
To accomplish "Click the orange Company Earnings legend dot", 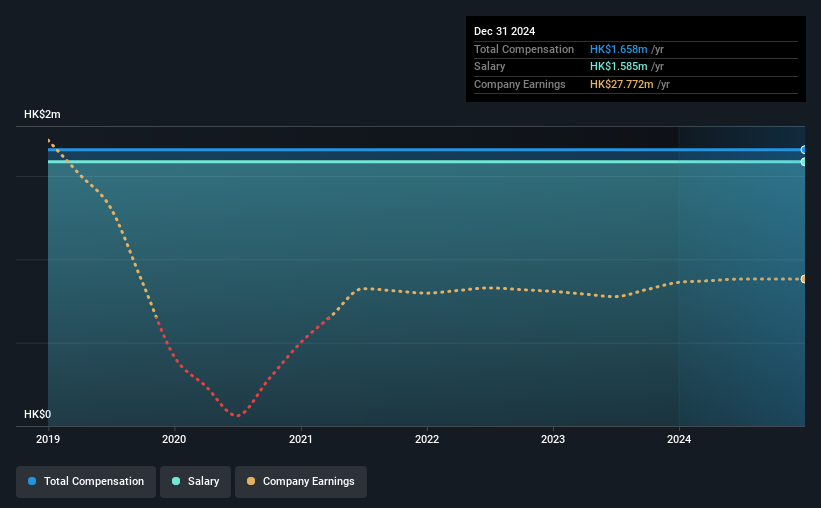I will coord(251,481).
